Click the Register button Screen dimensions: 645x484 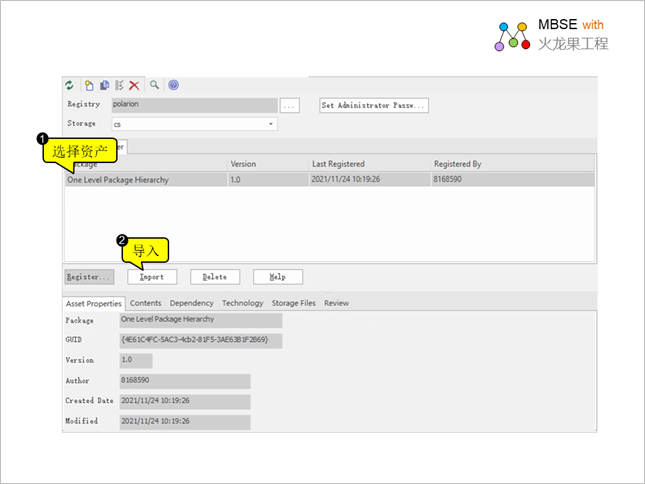click(89, 277)
